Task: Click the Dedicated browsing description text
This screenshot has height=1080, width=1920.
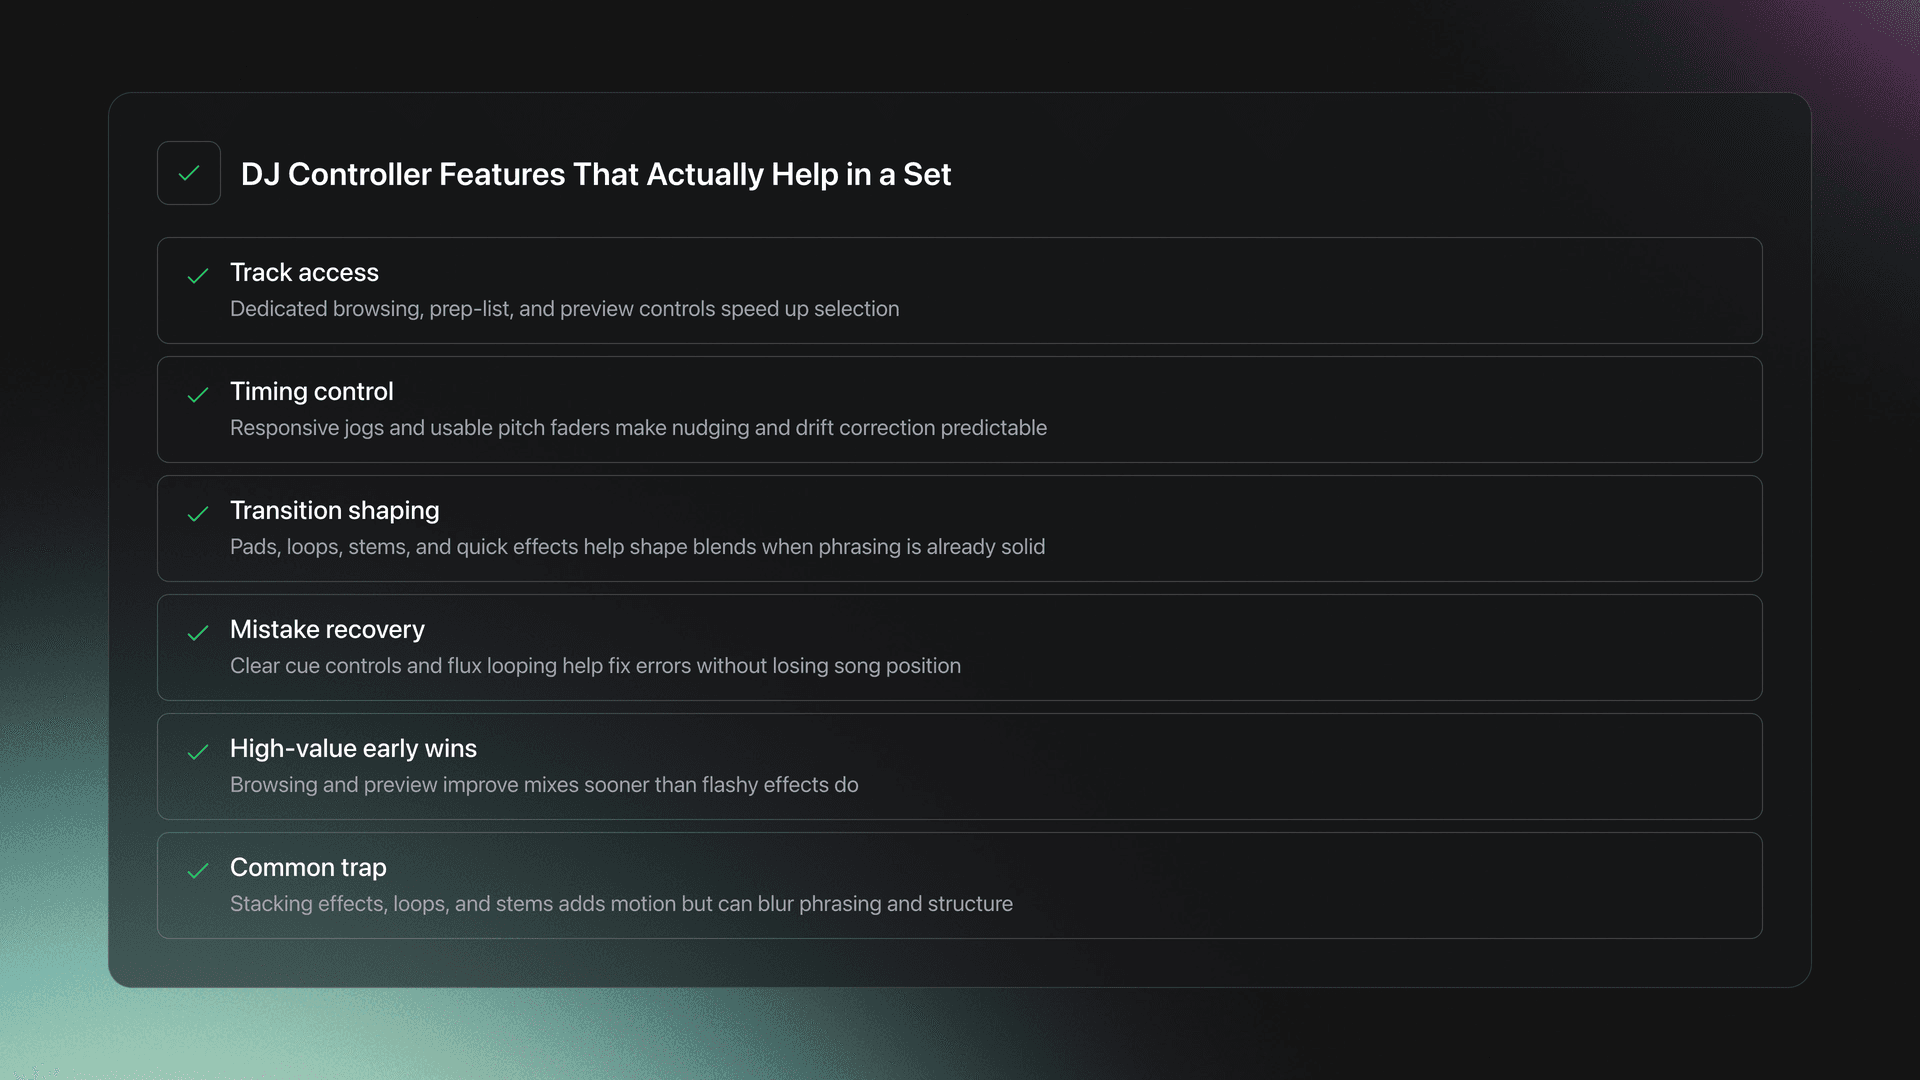Action: (x=564, y=309)
